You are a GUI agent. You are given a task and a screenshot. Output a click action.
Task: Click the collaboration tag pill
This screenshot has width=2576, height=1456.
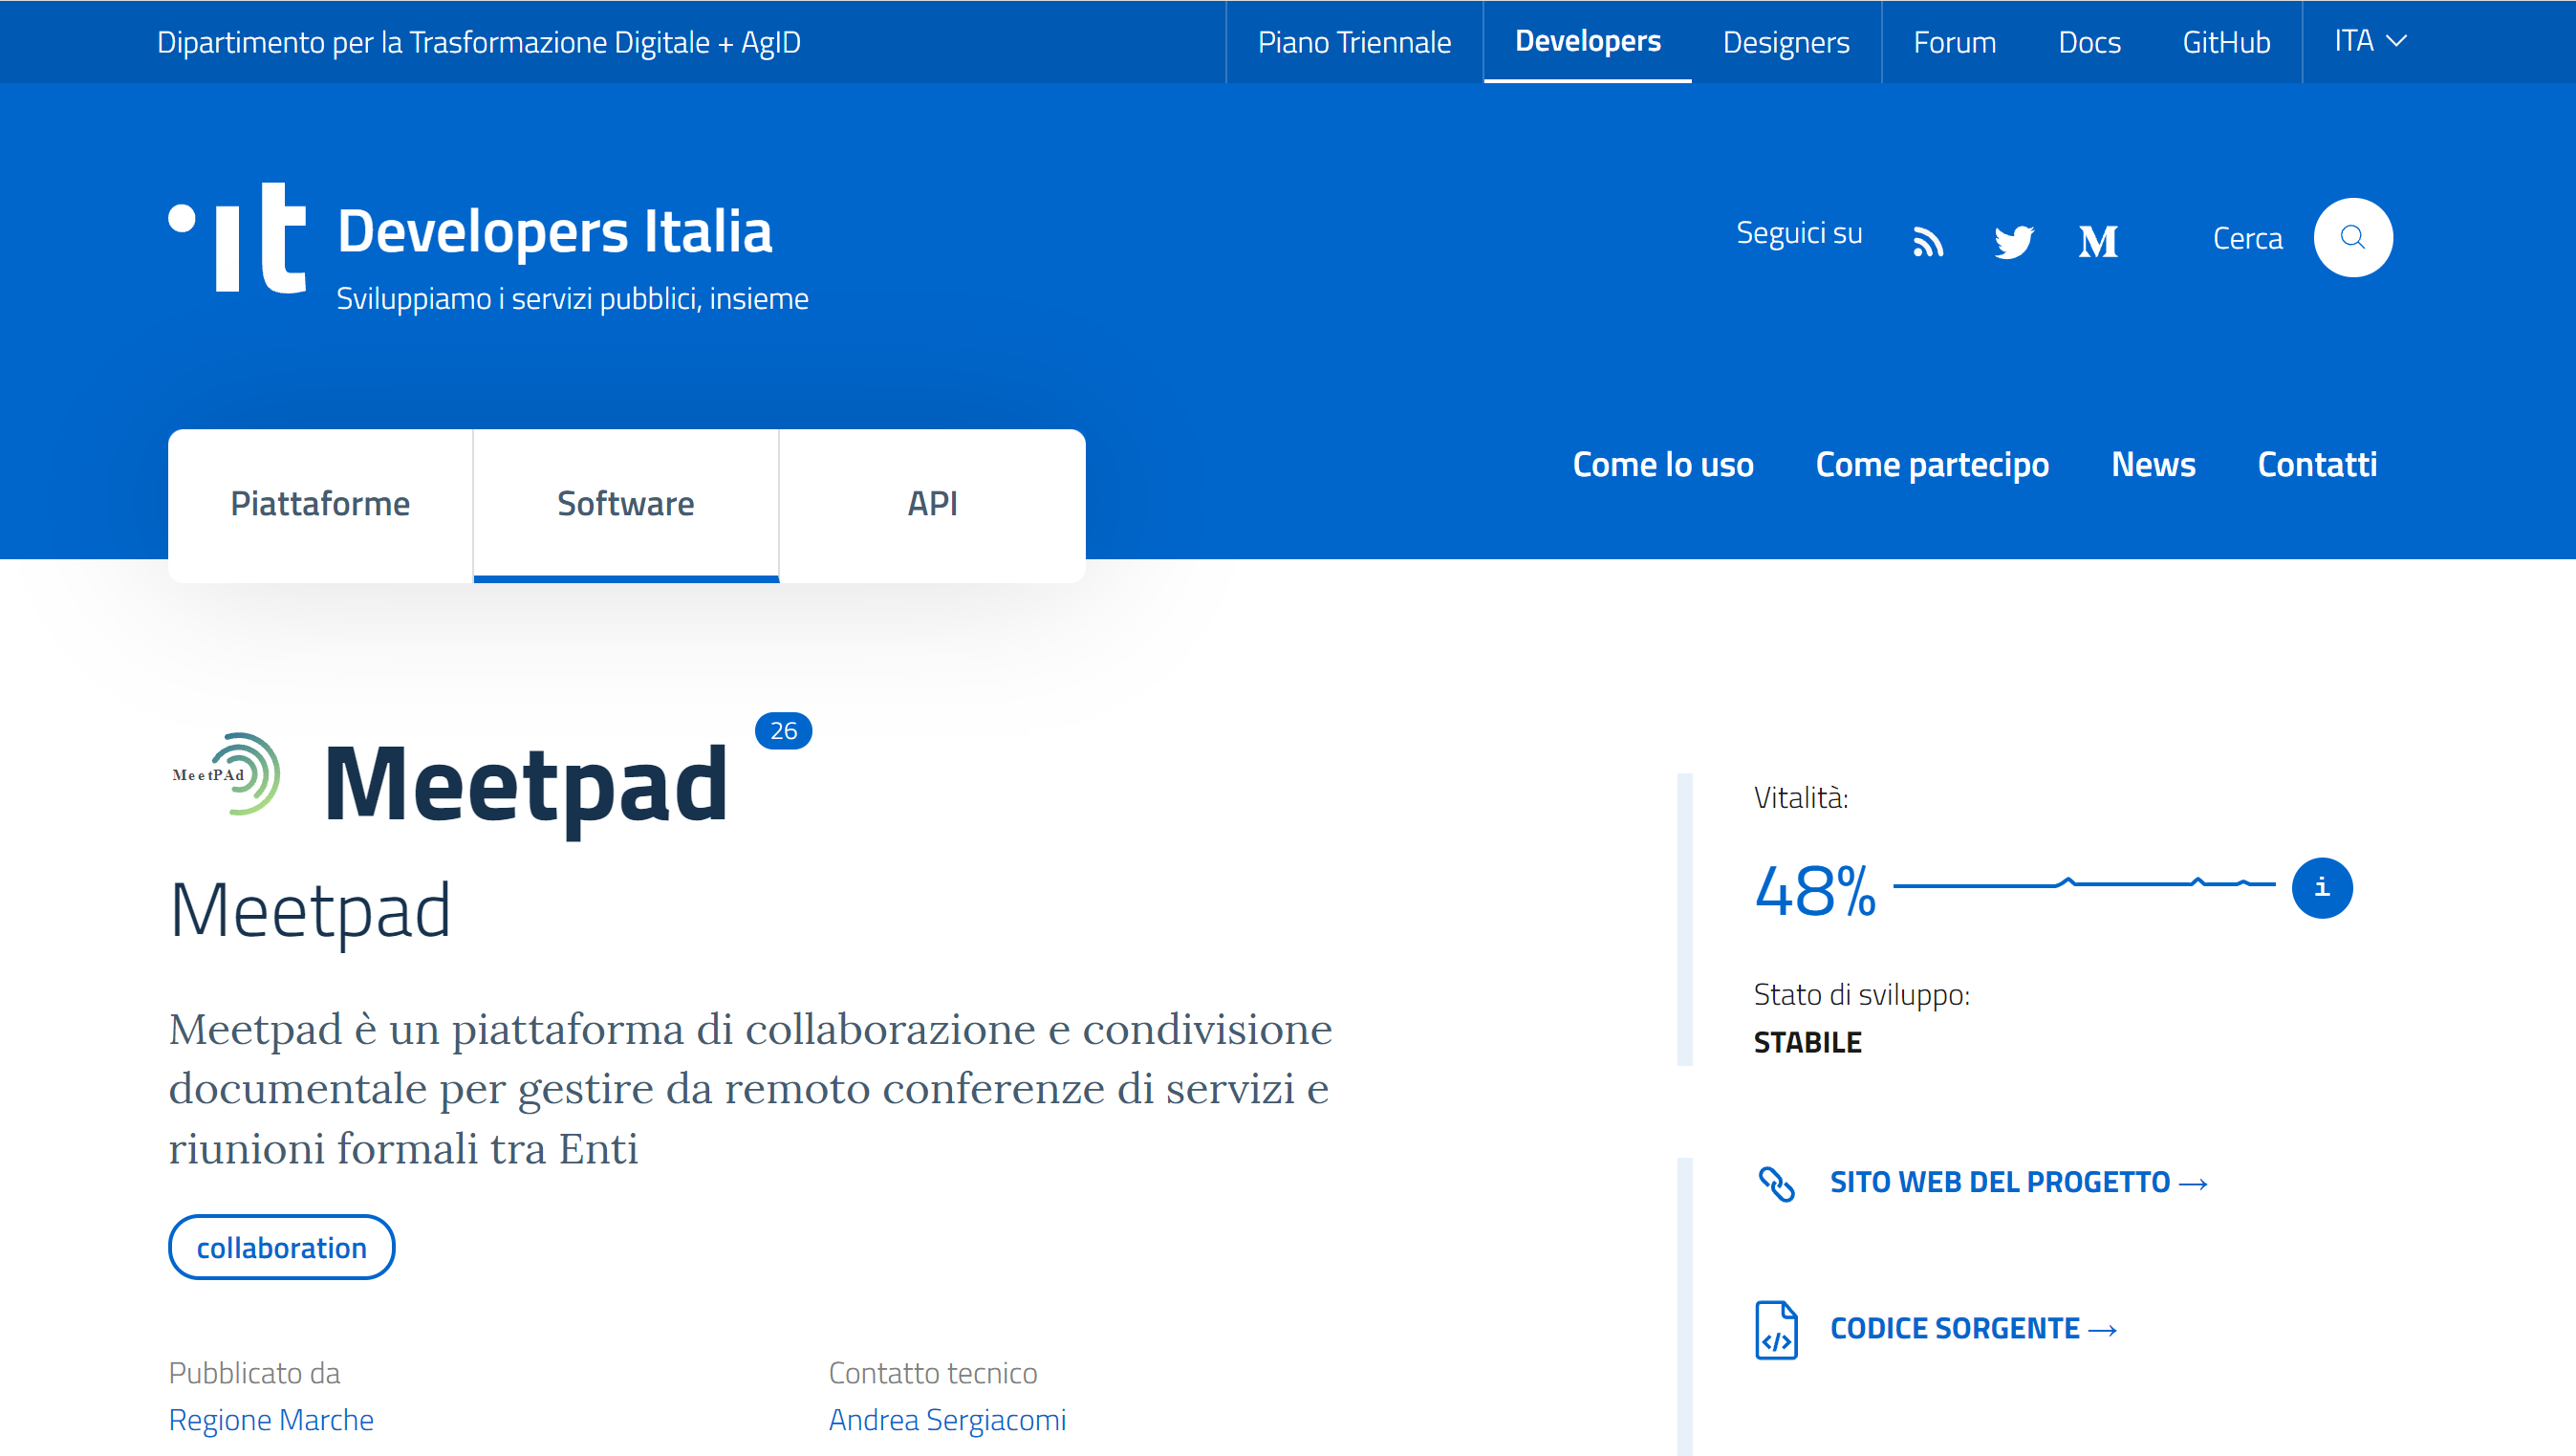[281, 1247]
